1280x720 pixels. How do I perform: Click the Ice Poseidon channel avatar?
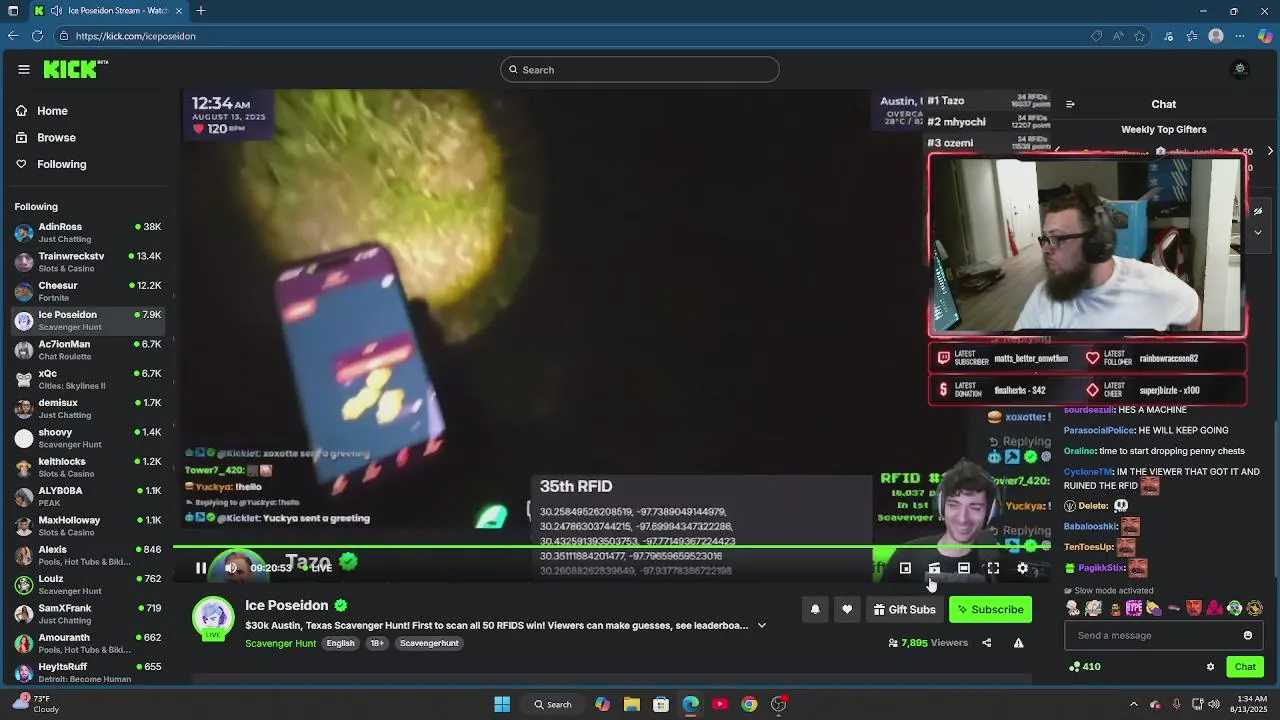point(212,618)
